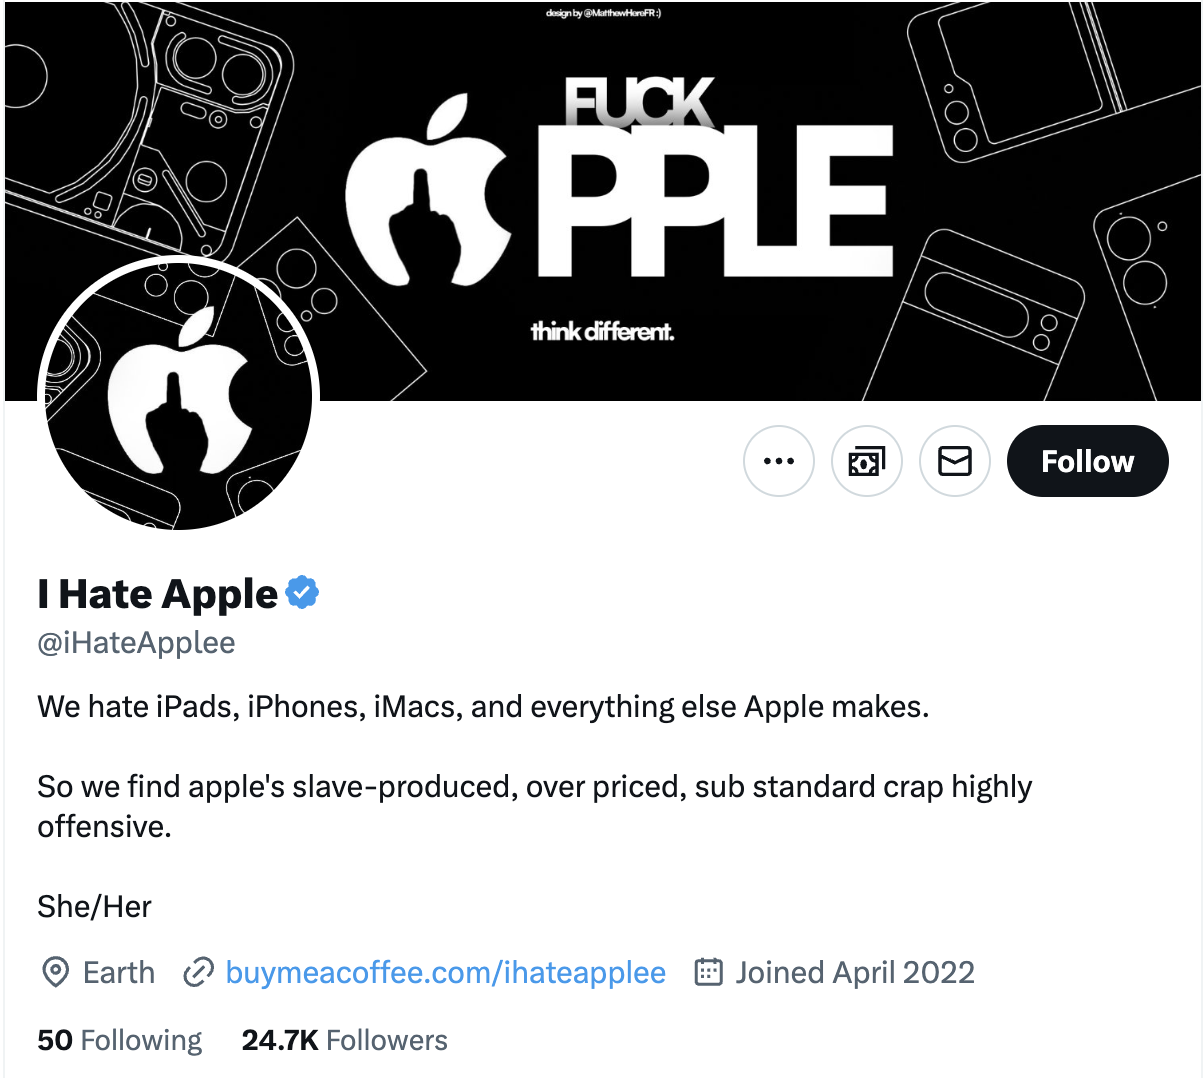Select the @iHateApplee handle text
The image size is (1204, 1078).
coord(137,643)
